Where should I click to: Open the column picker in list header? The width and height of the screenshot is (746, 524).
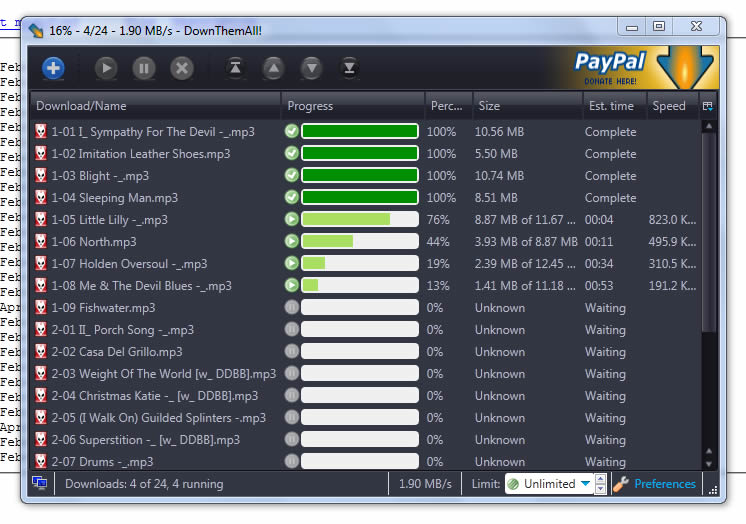(x=708, y=106)
